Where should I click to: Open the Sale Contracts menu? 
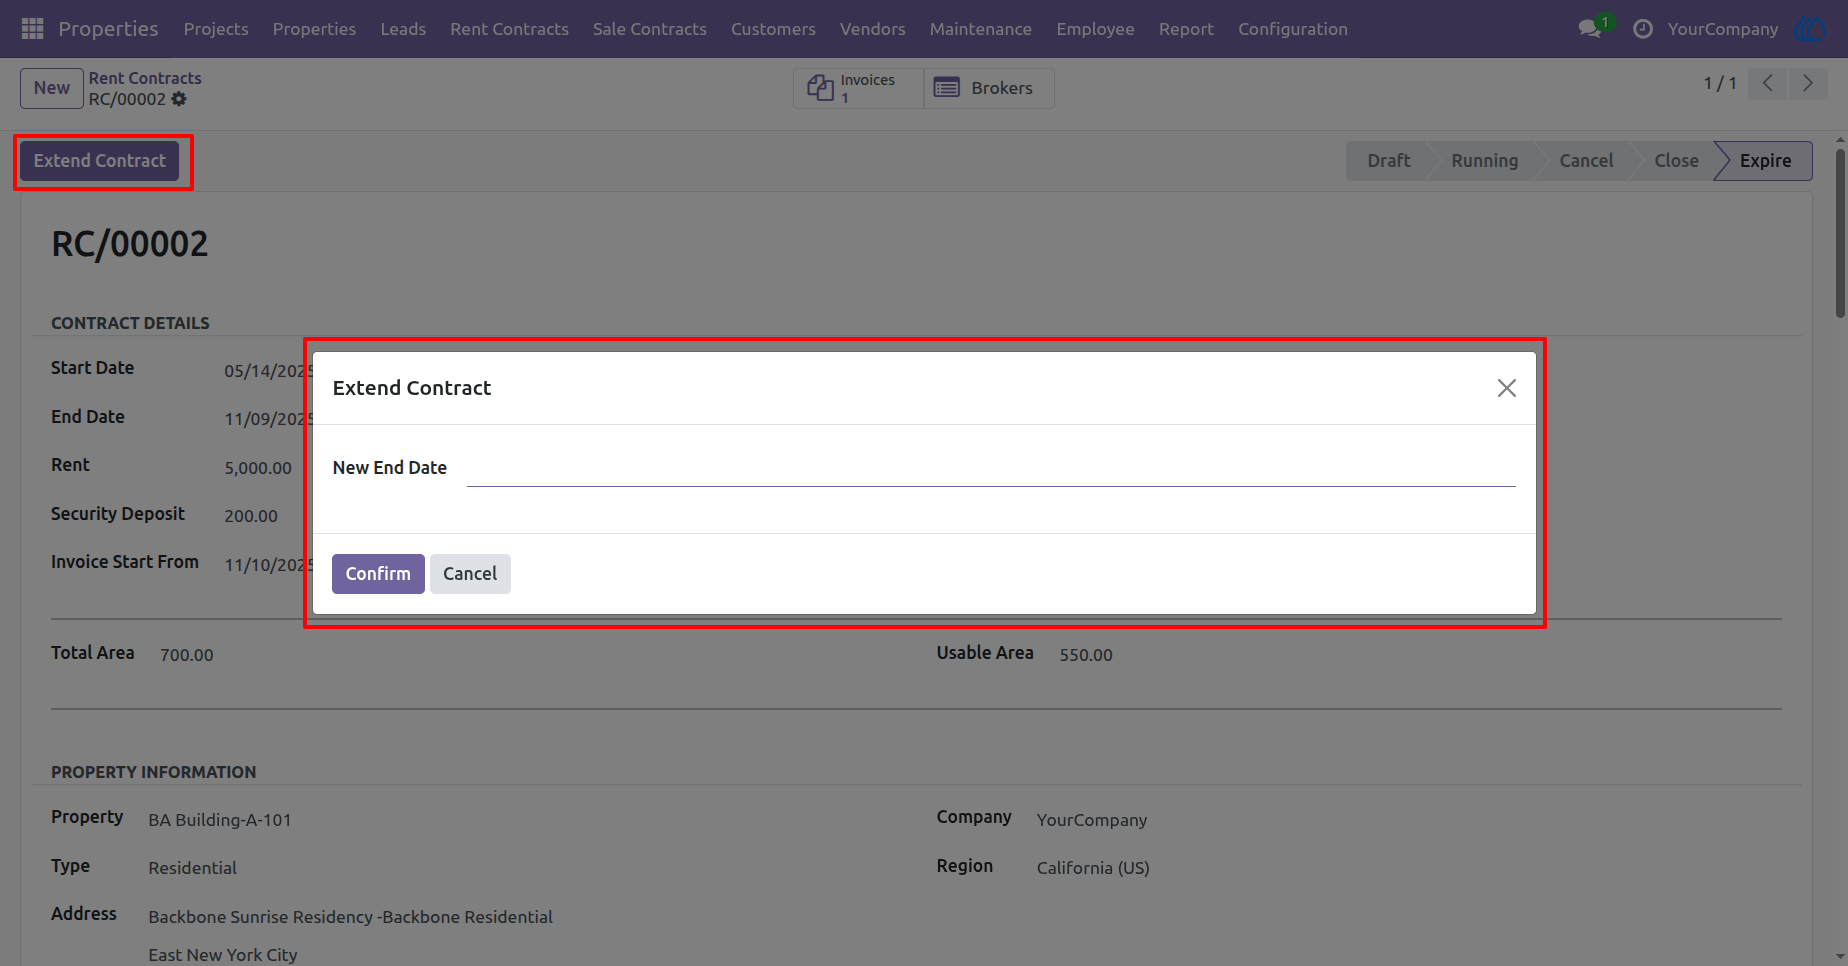[650, 29]
